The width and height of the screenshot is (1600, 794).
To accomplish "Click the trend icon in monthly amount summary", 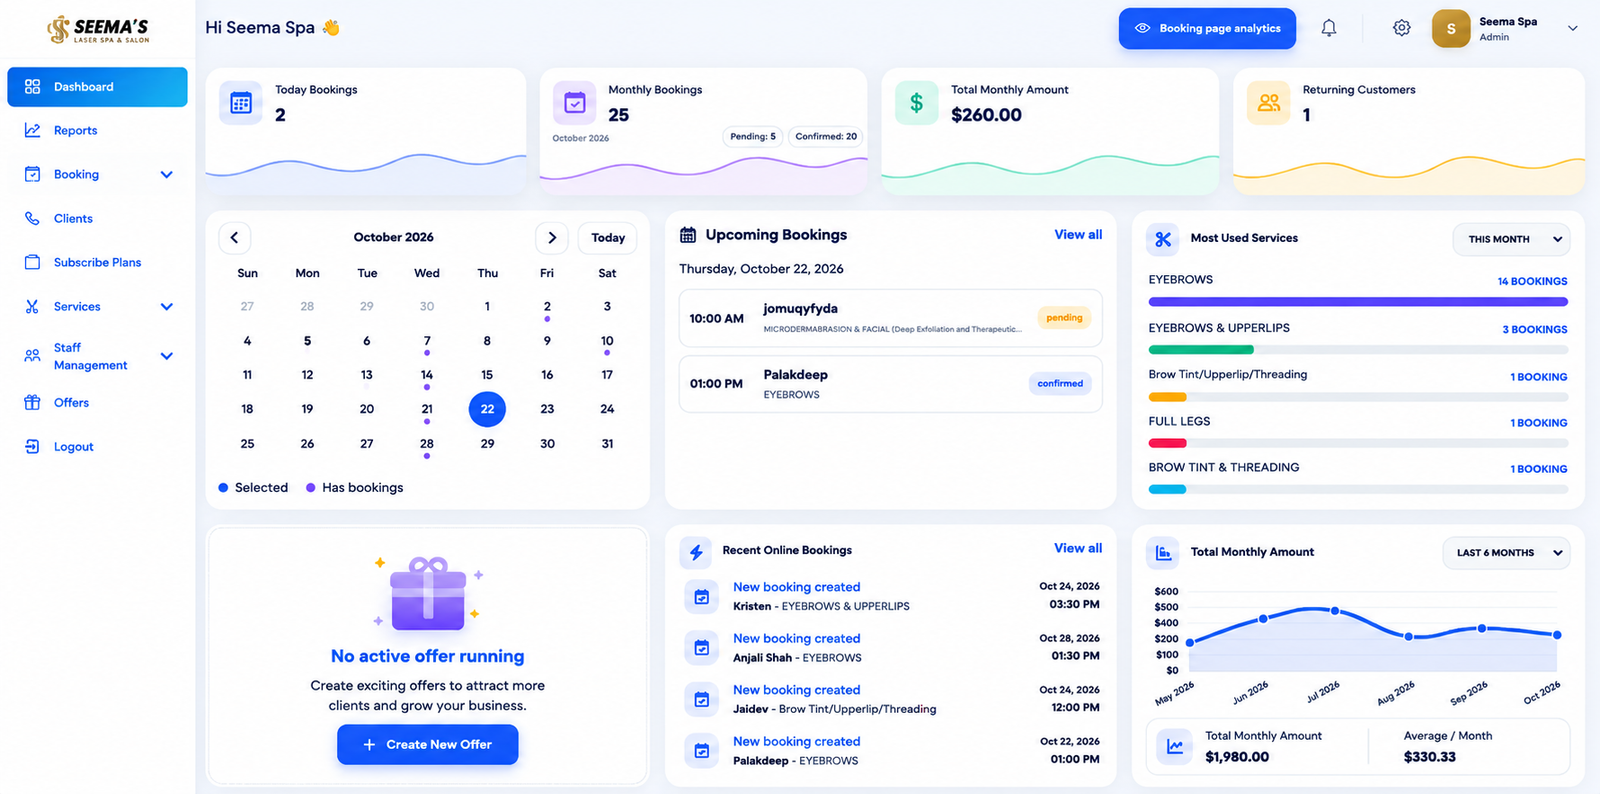I will [x=1175, y=746].
